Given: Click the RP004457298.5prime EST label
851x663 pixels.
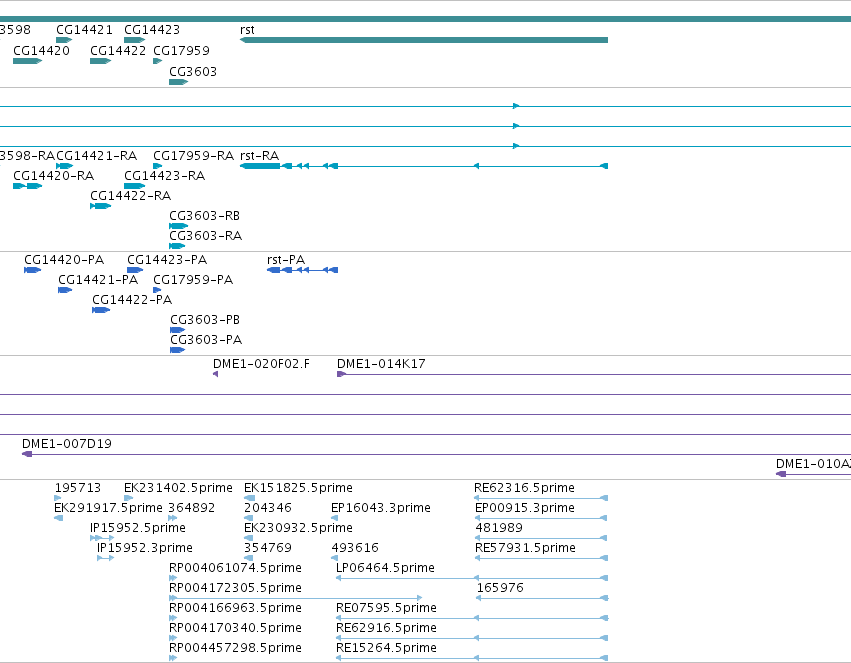Looking at the screenshot, I should coord(235,648).
